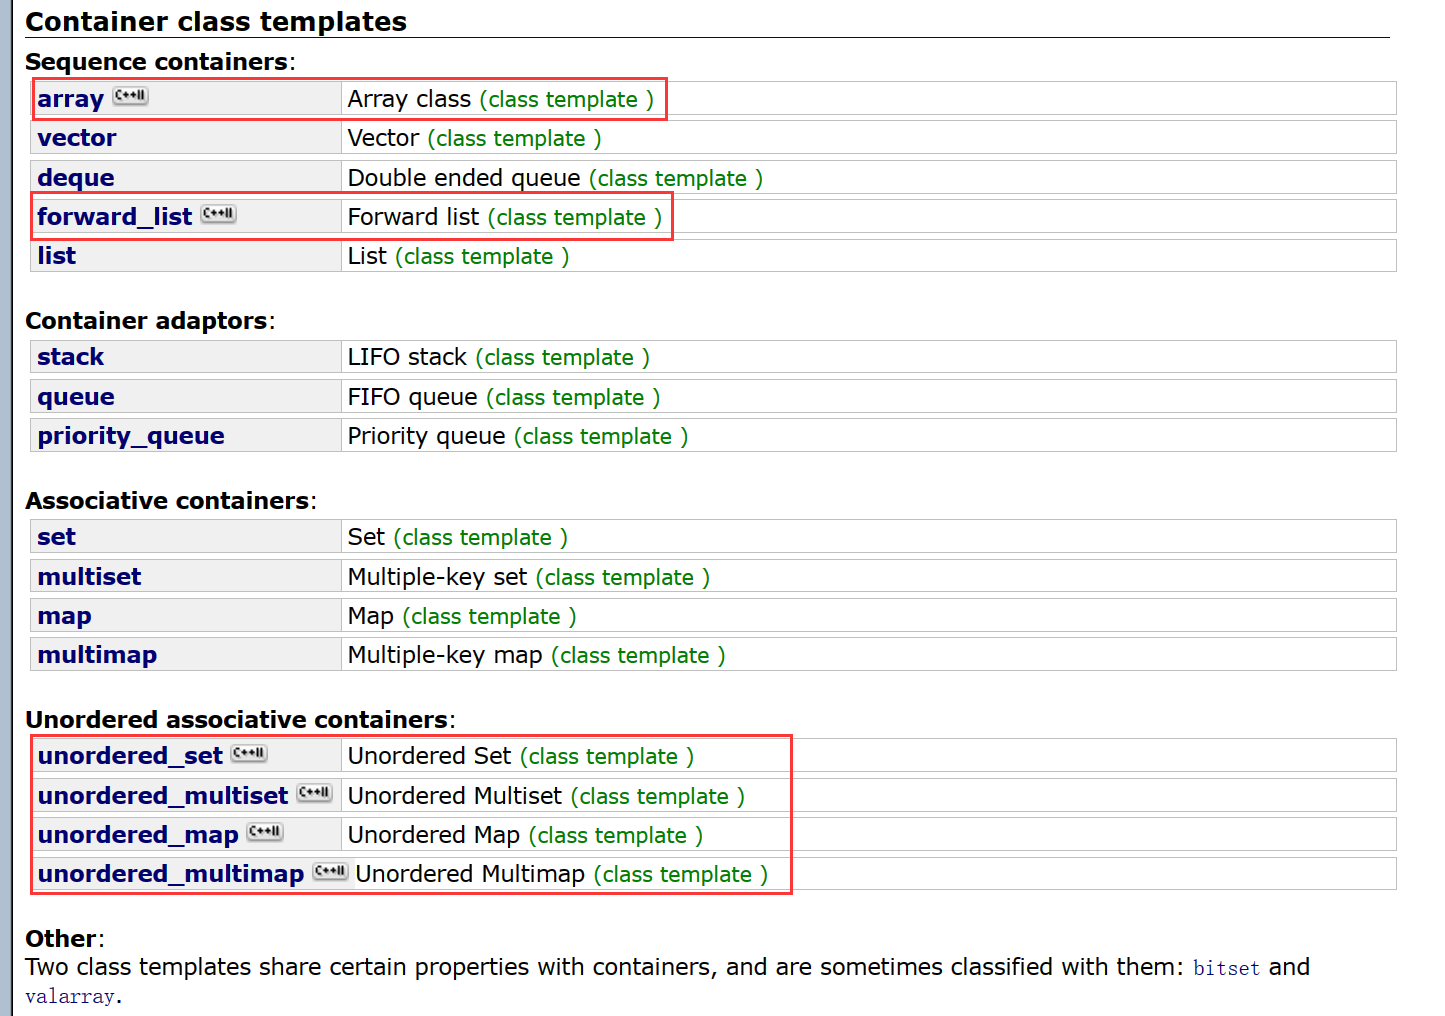Click the C++11 badge beside unordered_set
Viewport: 1445px width, 1016px height.
pos(249,753)
